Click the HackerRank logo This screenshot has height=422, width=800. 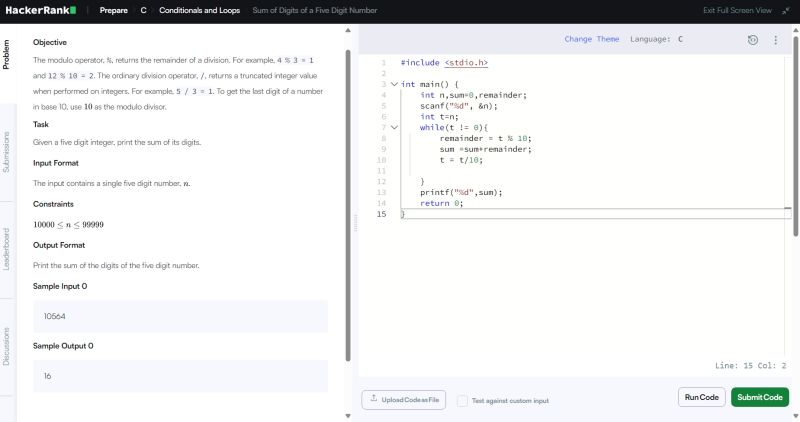(x=41, y=10)
